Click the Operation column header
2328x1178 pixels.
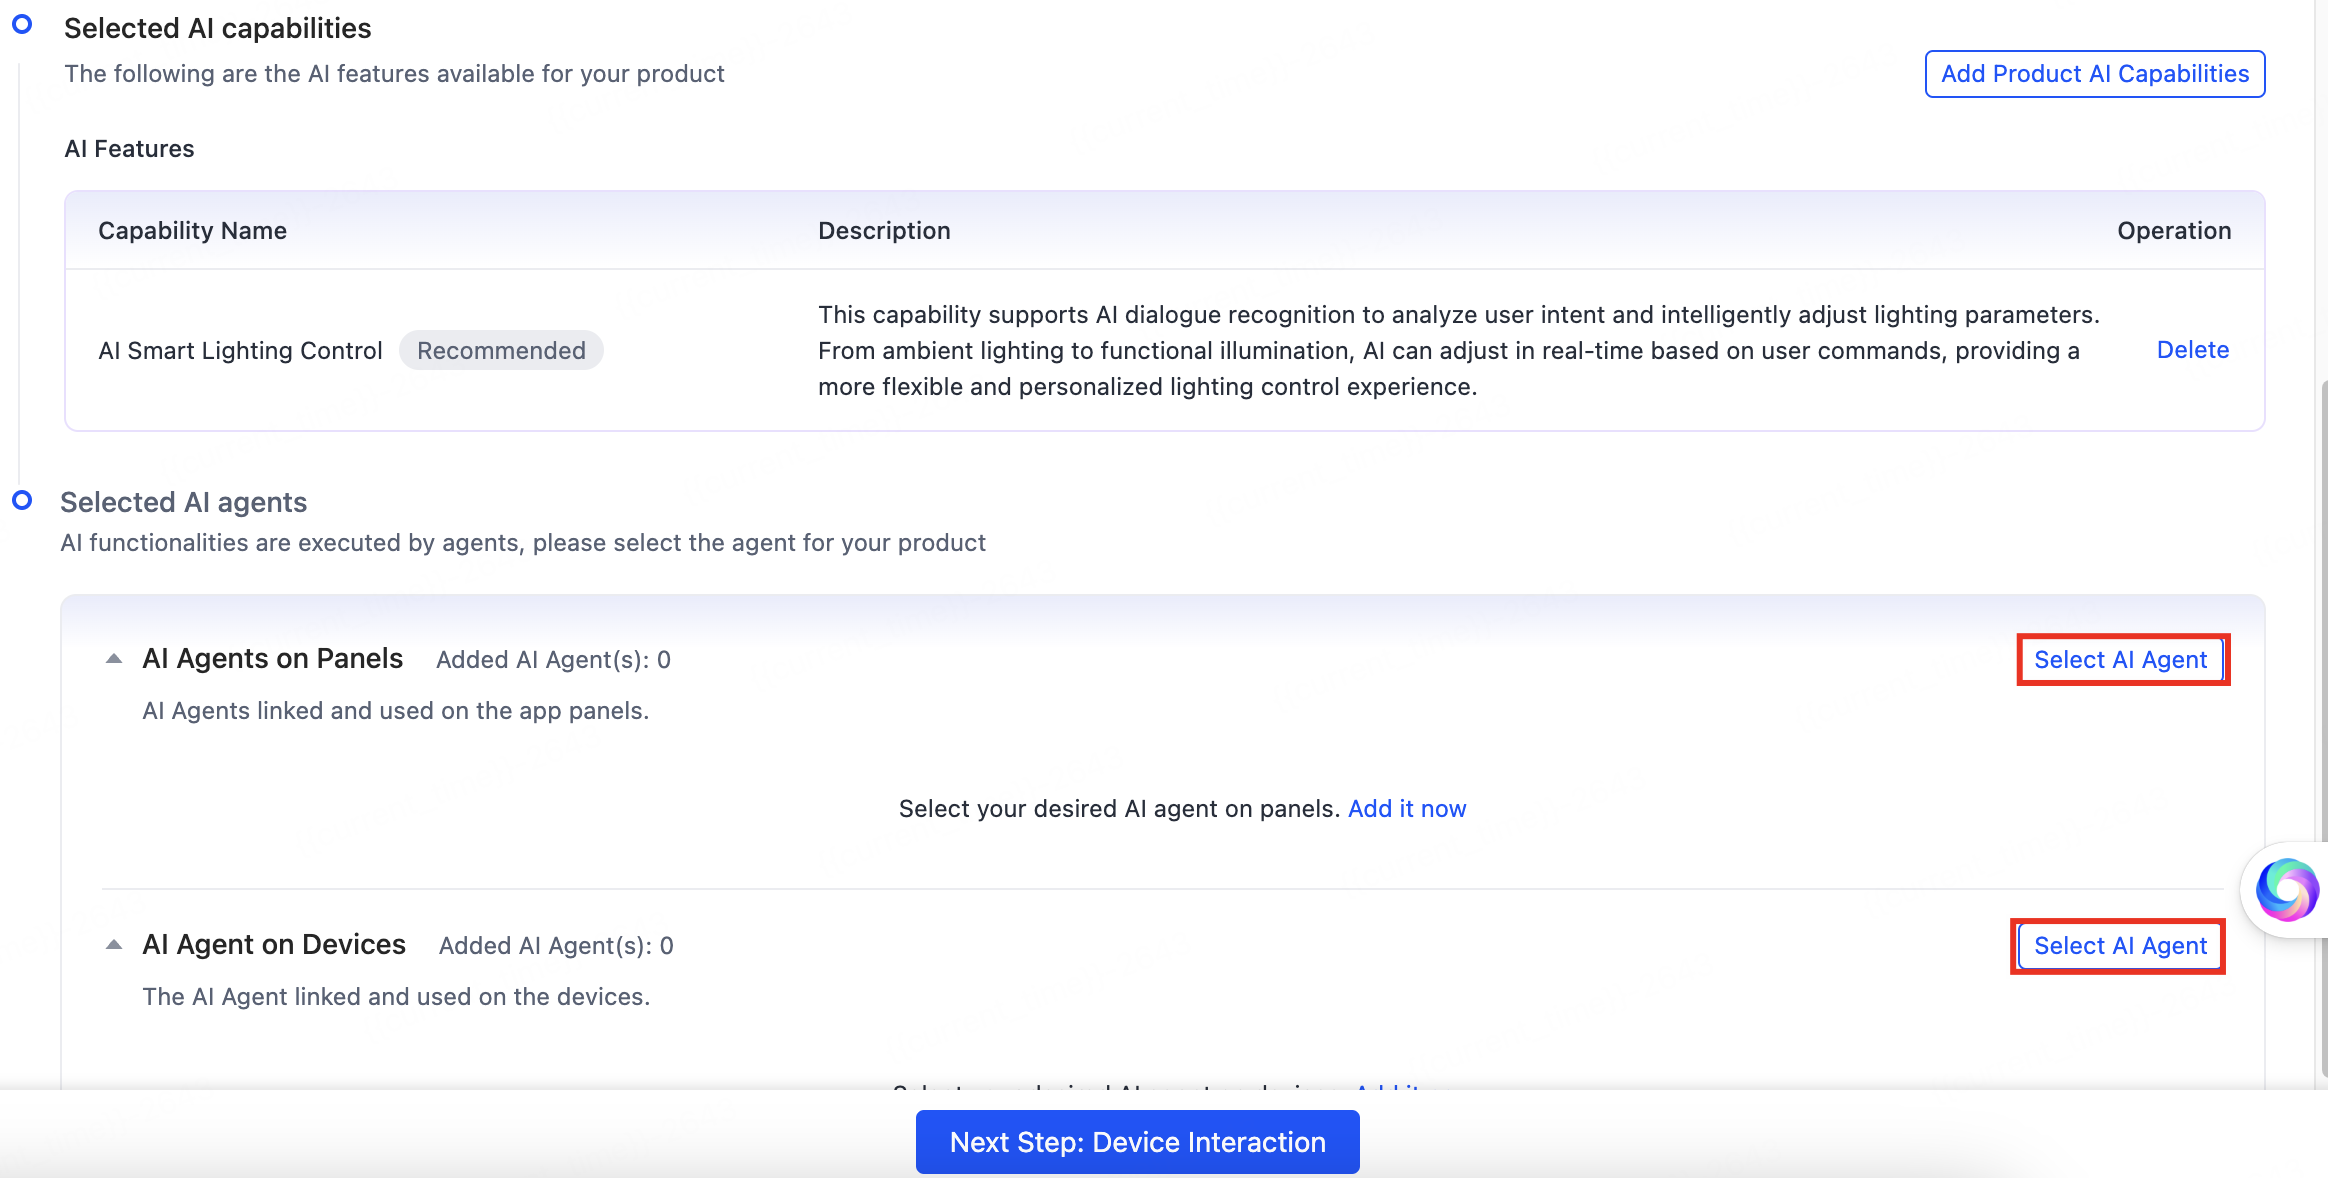click(2174, 231)
